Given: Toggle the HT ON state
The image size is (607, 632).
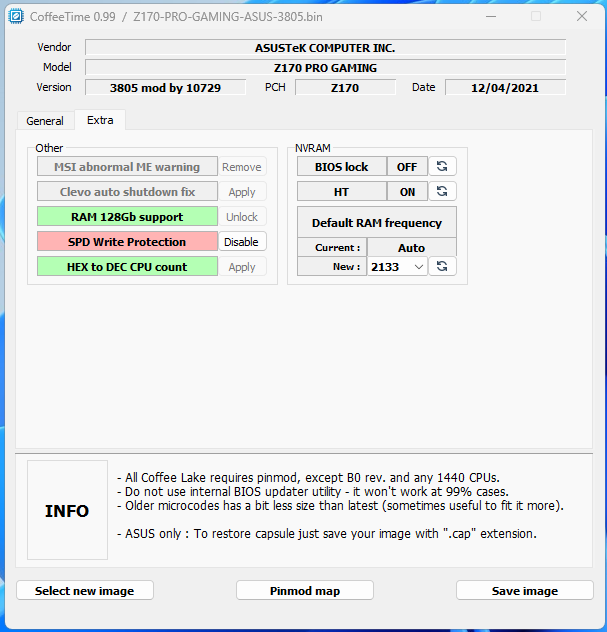Looking at the screenshot, I should [407, 191].
